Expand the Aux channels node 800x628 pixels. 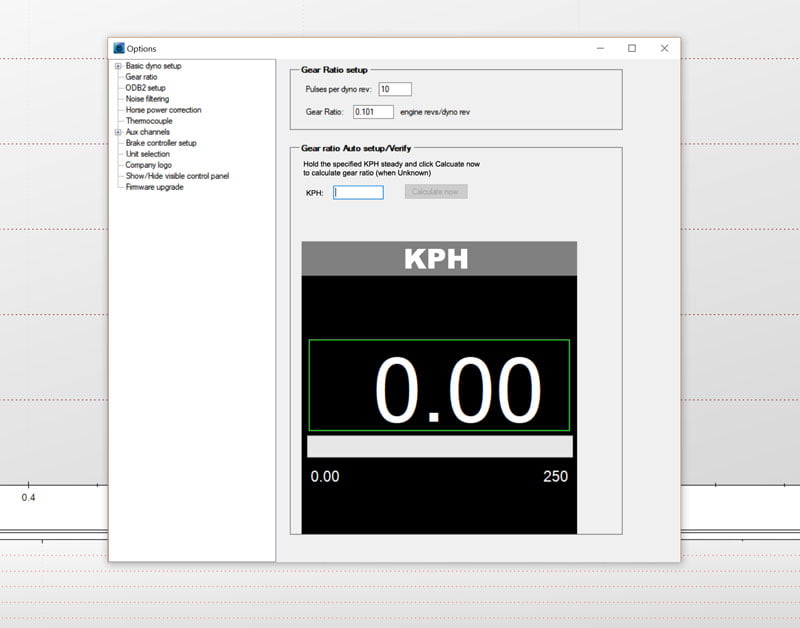point(118,132)
